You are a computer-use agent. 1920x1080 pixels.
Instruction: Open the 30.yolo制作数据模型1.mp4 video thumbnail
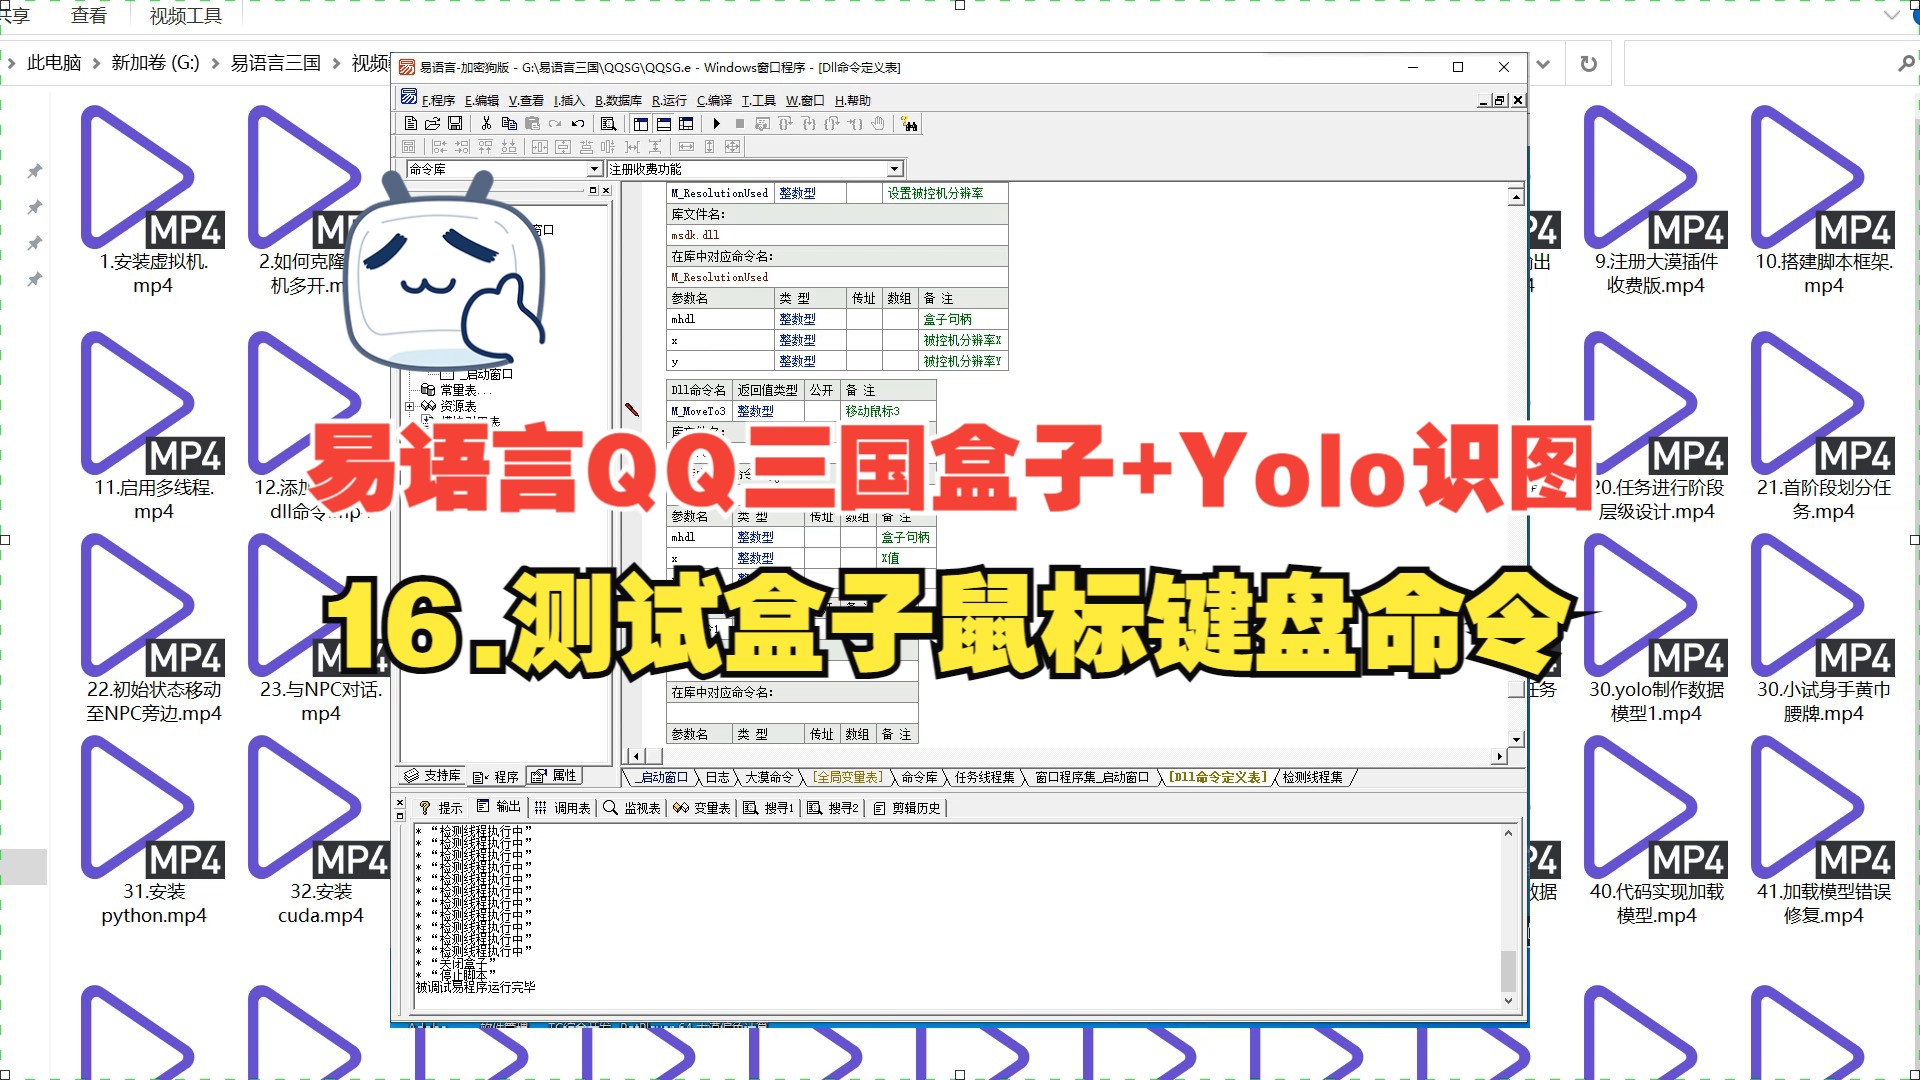[1656, 630]
